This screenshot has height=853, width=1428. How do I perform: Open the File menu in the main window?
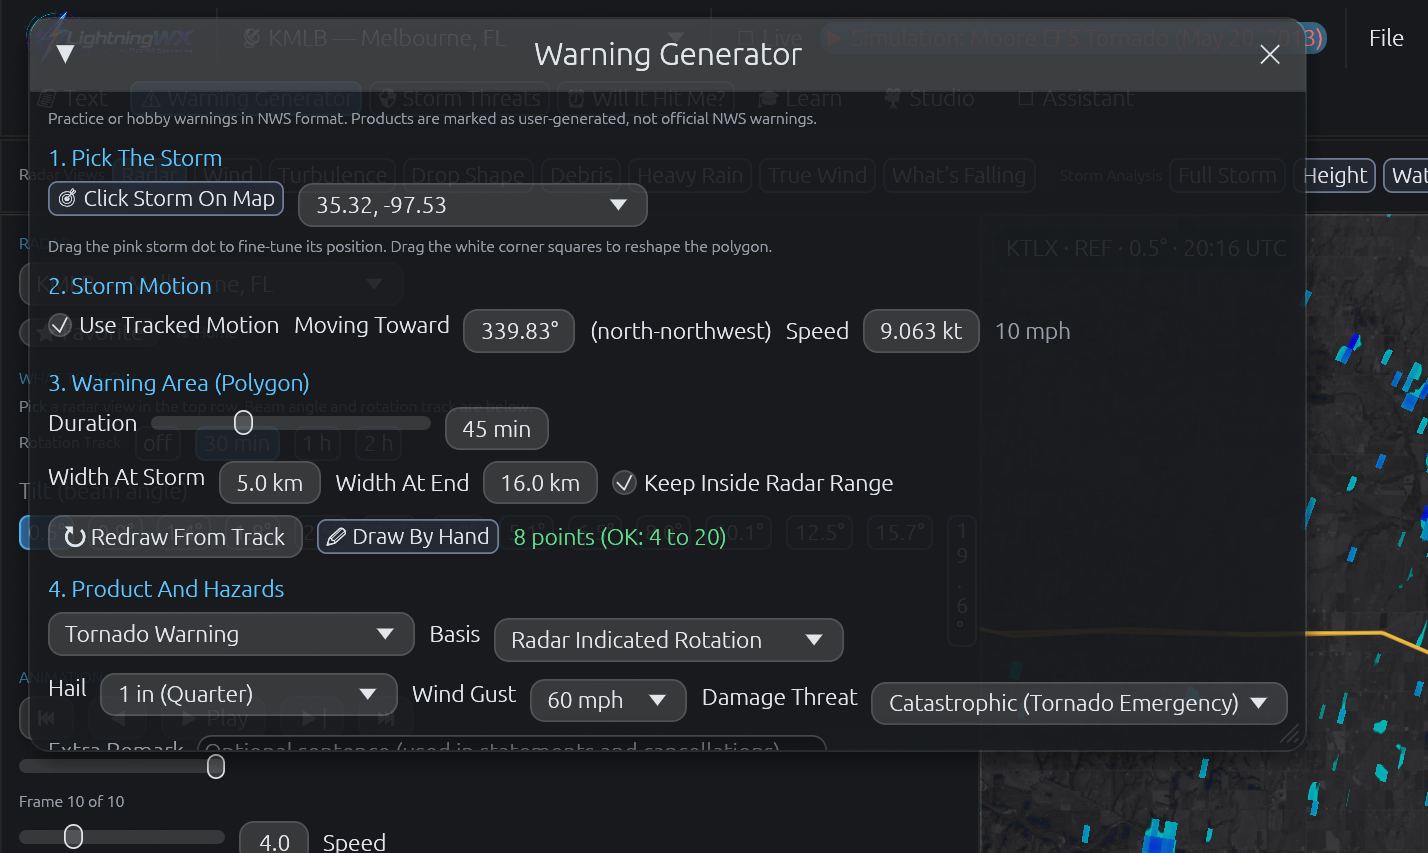[x=1386, y=38]
